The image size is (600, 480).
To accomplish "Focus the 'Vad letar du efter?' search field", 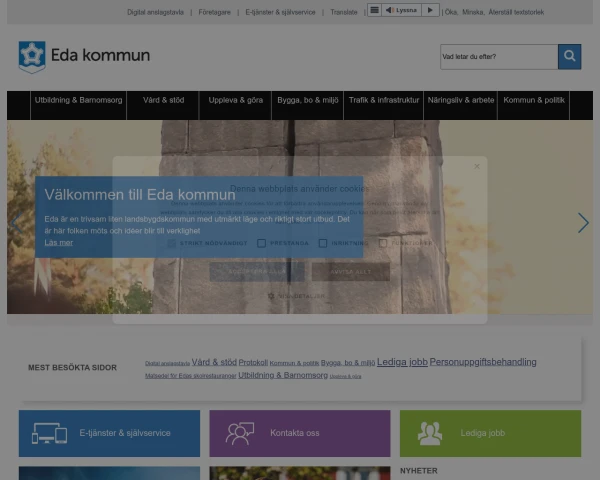I will [499, 57].
